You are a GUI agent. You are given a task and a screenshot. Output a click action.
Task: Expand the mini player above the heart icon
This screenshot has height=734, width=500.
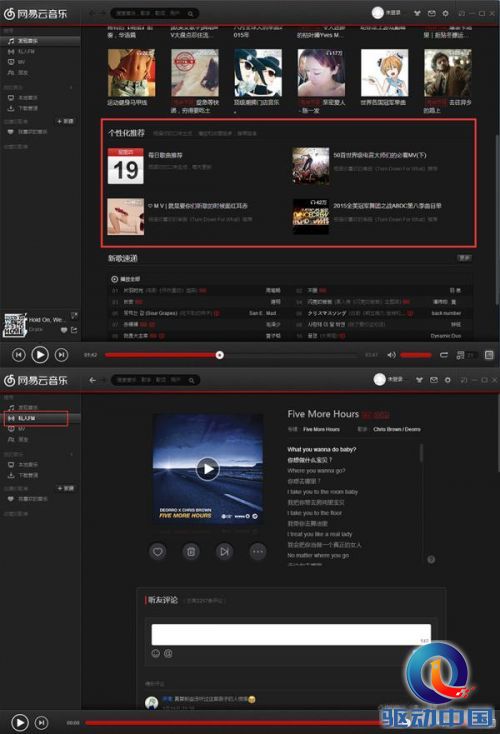[x=74, y=315]
